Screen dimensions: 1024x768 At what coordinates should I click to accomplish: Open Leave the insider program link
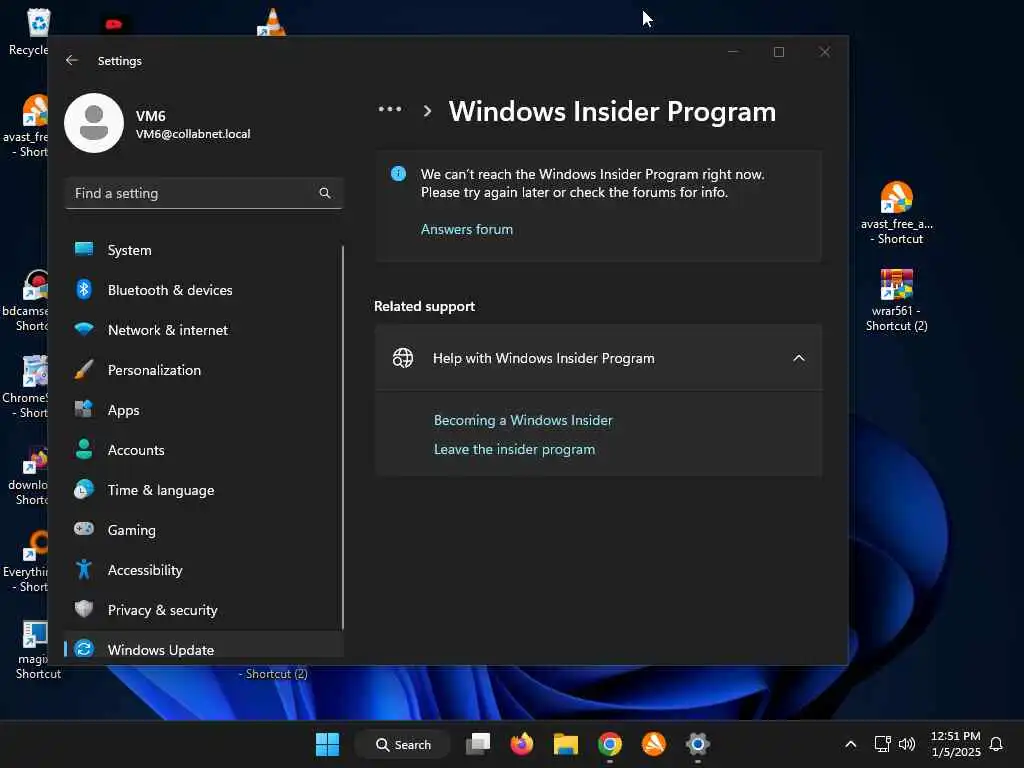(515, 449)
